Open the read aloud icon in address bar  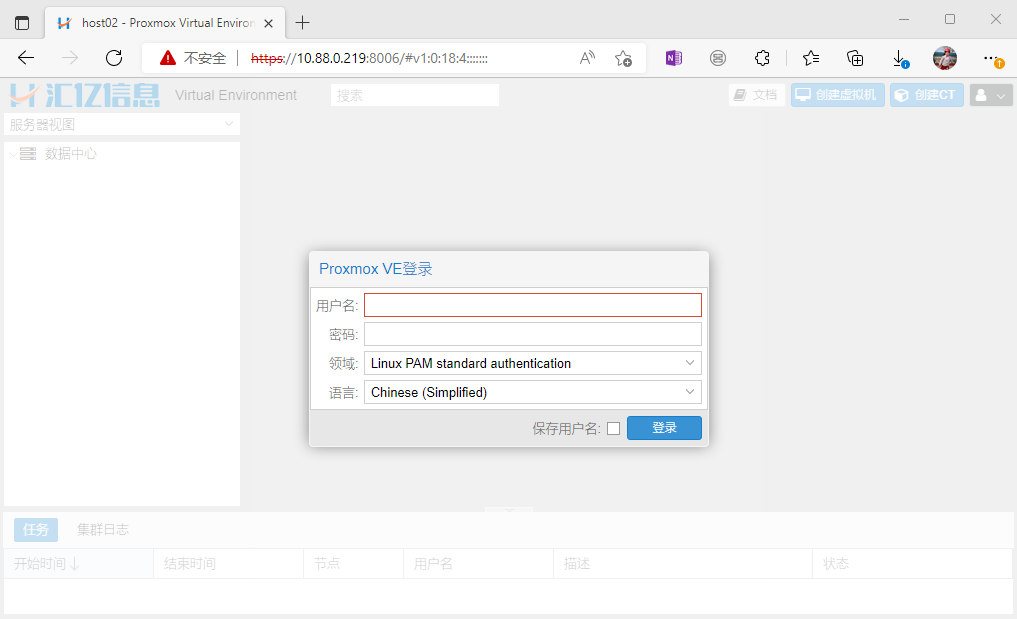click(588, 58)
